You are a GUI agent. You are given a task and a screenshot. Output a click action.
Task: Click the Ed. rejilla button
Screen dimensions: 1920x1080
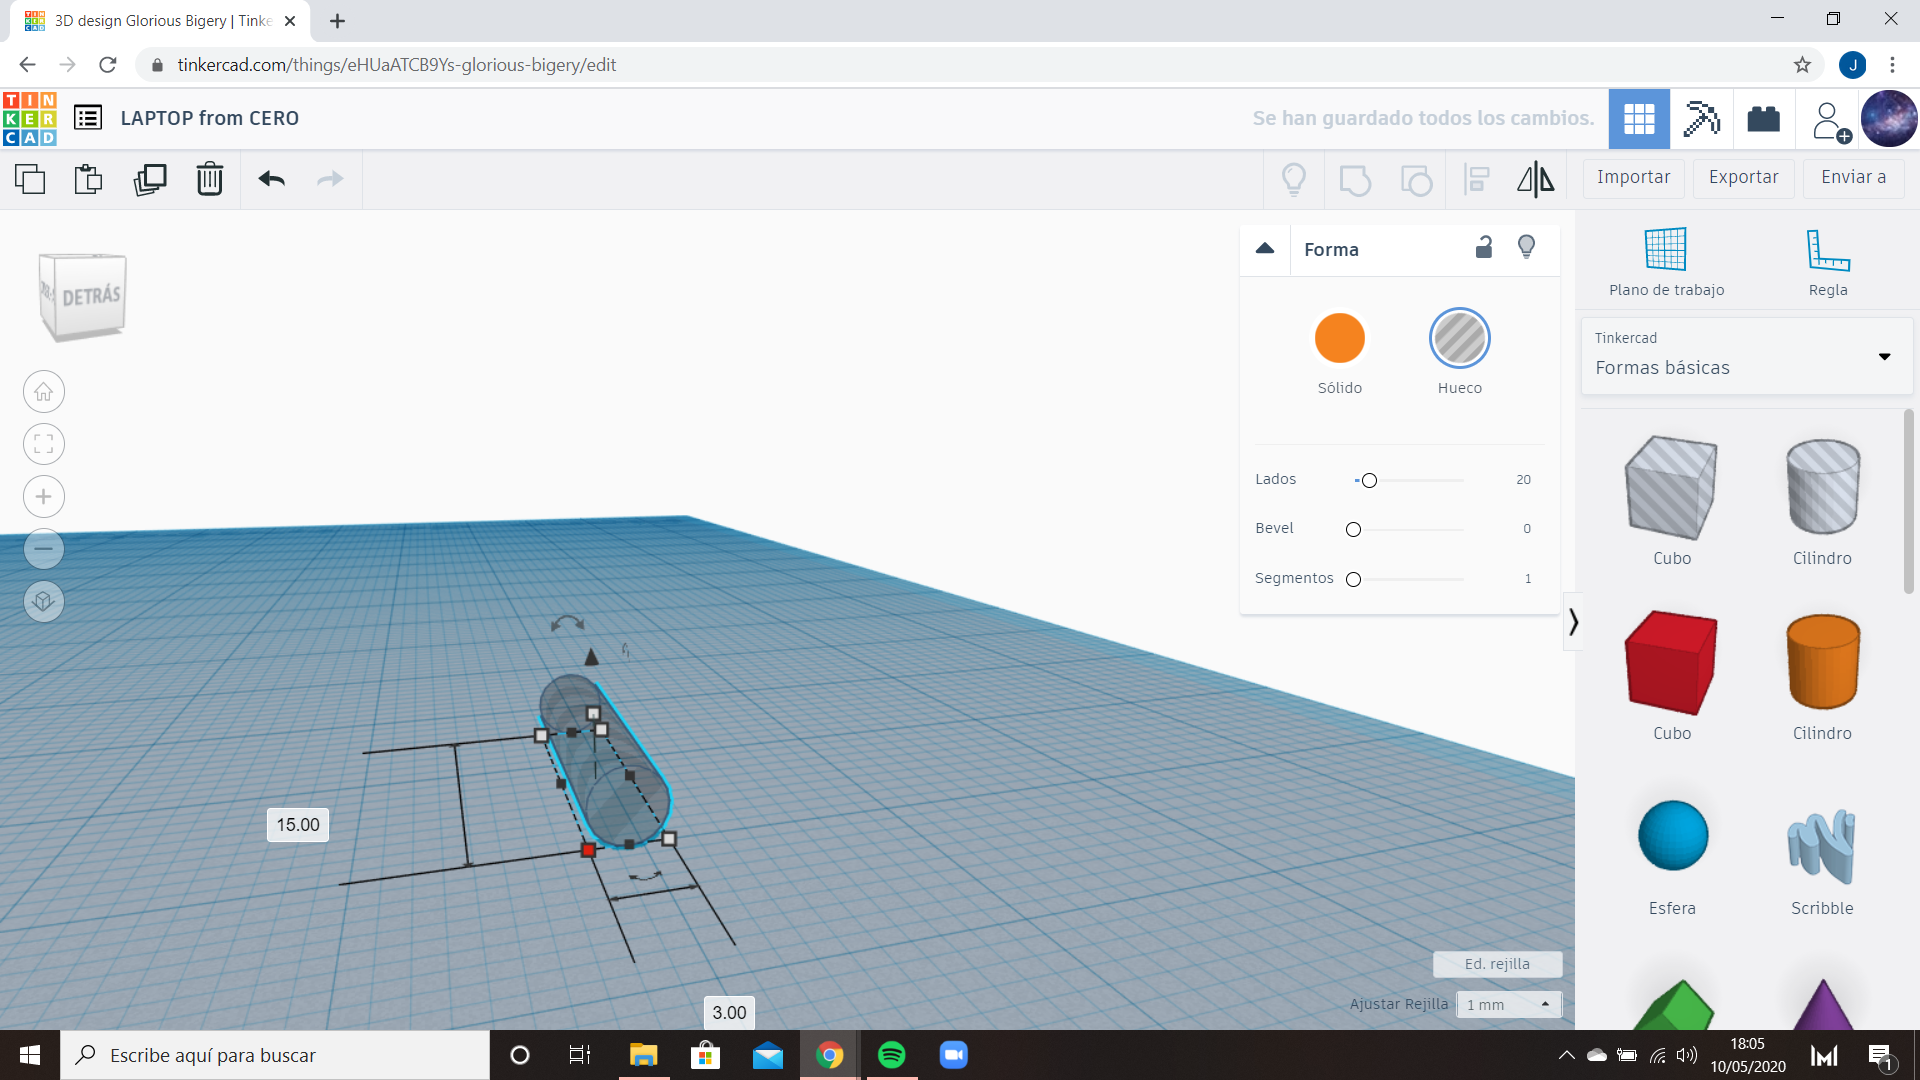1497,964
